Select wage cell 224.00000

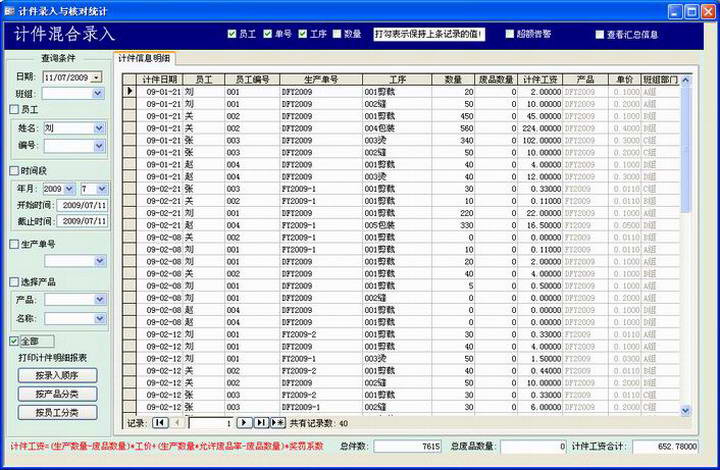540,128
